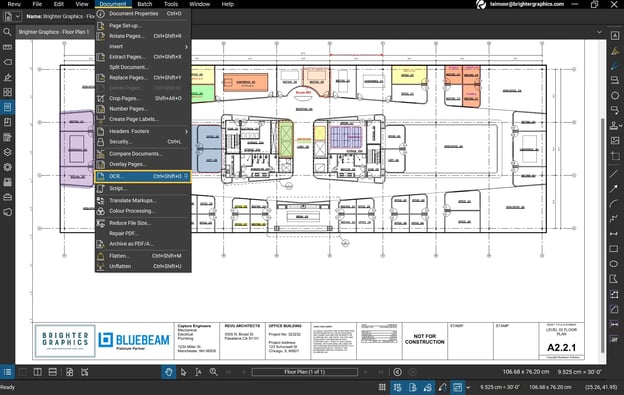
Task: Expand the tab list chevron at top right
Action: point(599,32)
